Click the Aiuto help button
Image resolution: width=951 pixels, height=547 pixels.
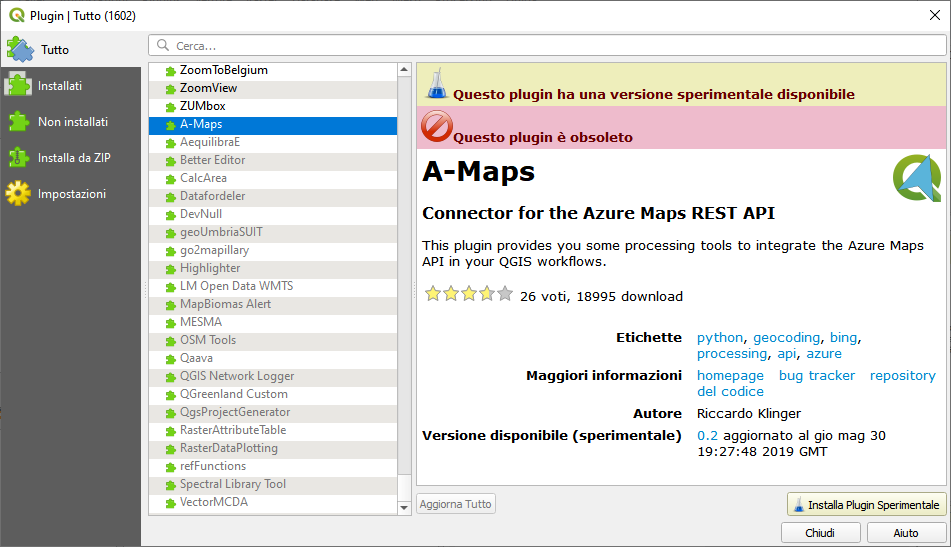coord(906,533)
